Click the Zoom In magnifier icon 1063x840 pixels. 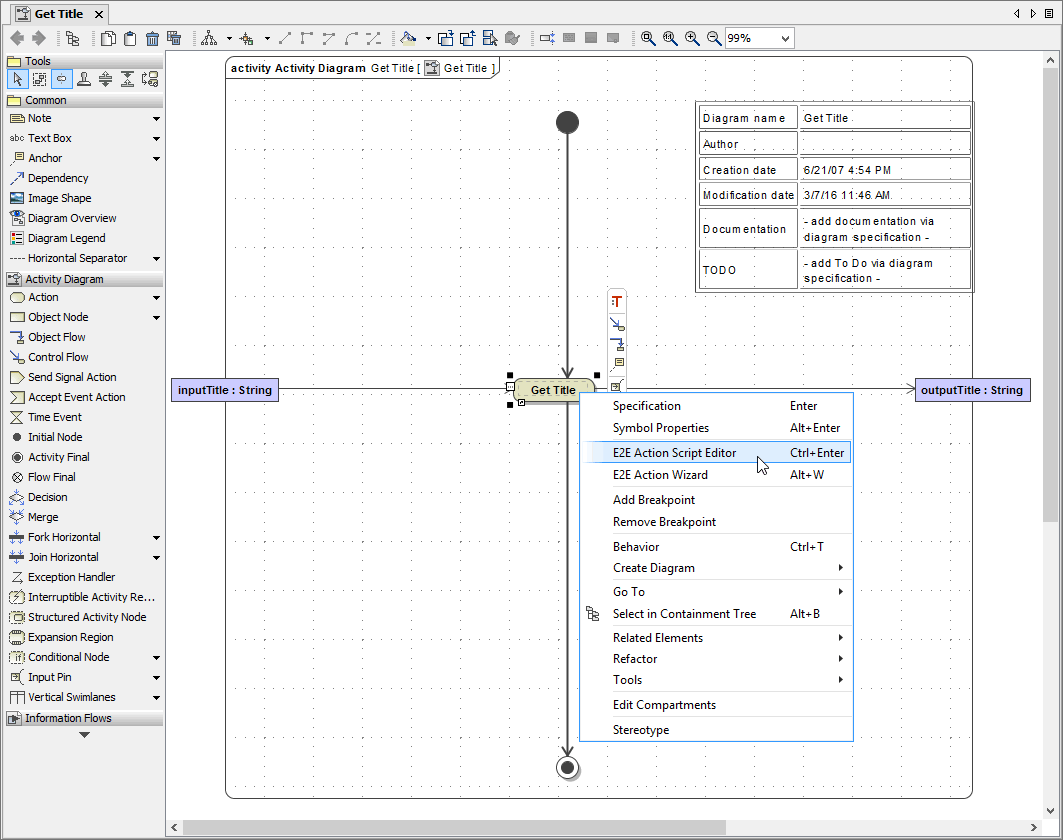[x=691, y=38]
